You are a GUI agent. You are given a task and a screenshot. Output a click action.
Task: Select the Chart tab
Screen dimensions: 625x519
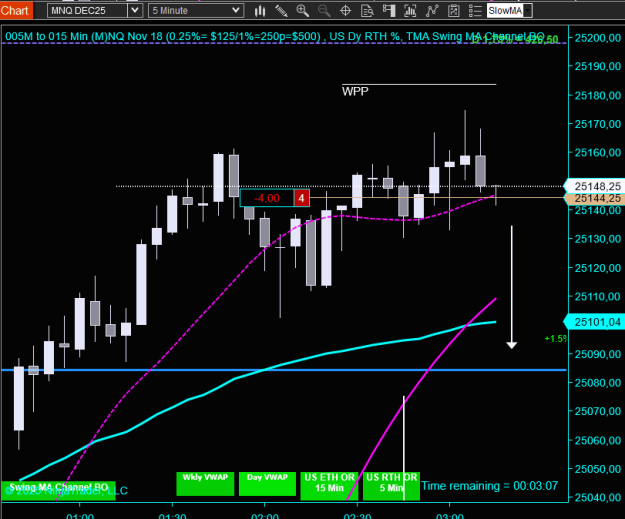pyautogui.click(x=15, y=10)
